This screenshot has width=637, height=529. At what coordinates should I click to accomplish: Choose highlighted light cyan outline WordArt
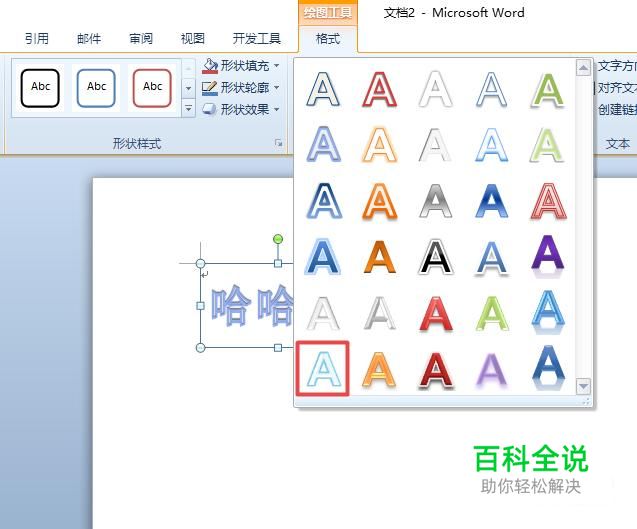pos(323,368)
